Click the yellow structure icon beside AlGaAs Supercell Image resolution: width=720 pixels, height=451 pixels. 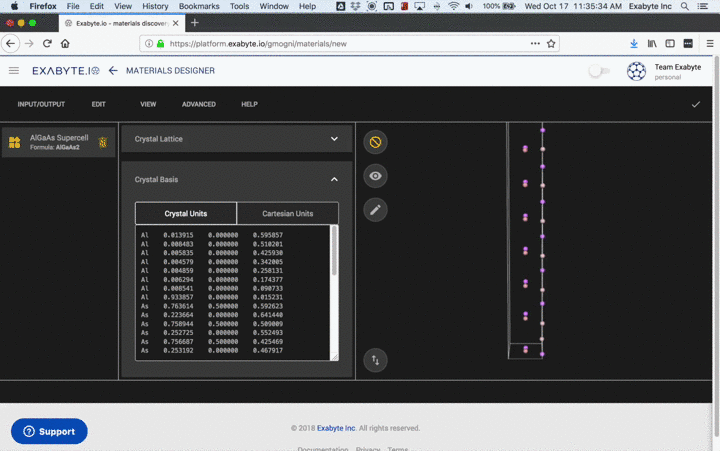click(x=103, y=142)
